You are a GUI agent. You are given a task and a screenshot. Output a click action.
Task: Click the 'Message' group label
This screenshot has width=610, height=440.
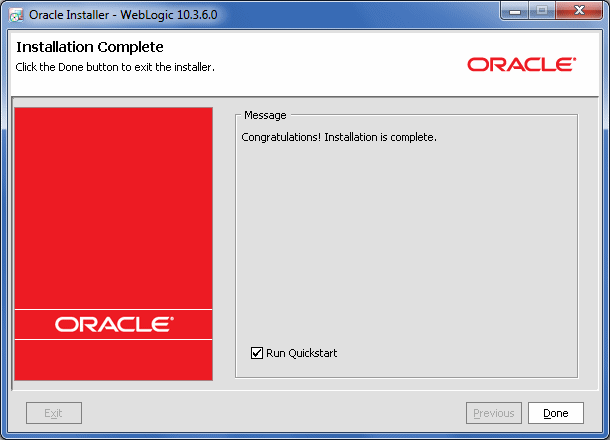coord(265,115)
